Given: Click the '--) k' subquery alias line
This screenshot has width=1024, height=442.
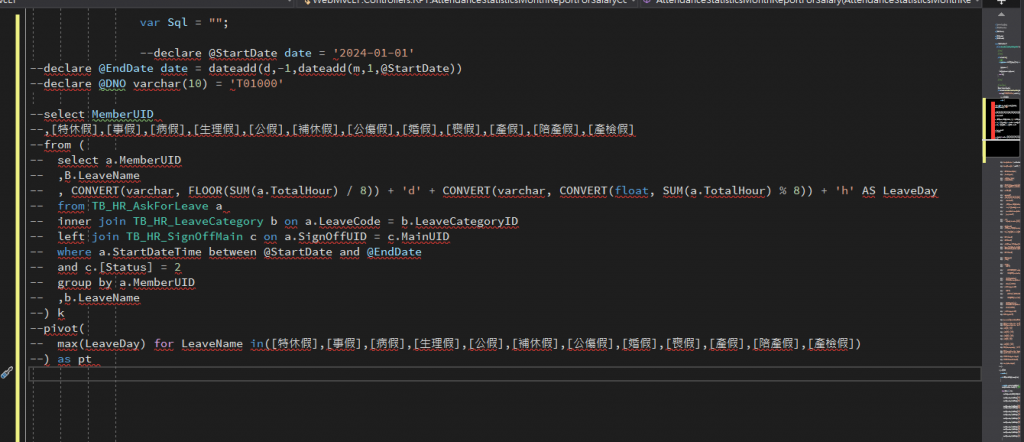Looking at the screenshot, I should pyautogui.click(x=48, y=313).
